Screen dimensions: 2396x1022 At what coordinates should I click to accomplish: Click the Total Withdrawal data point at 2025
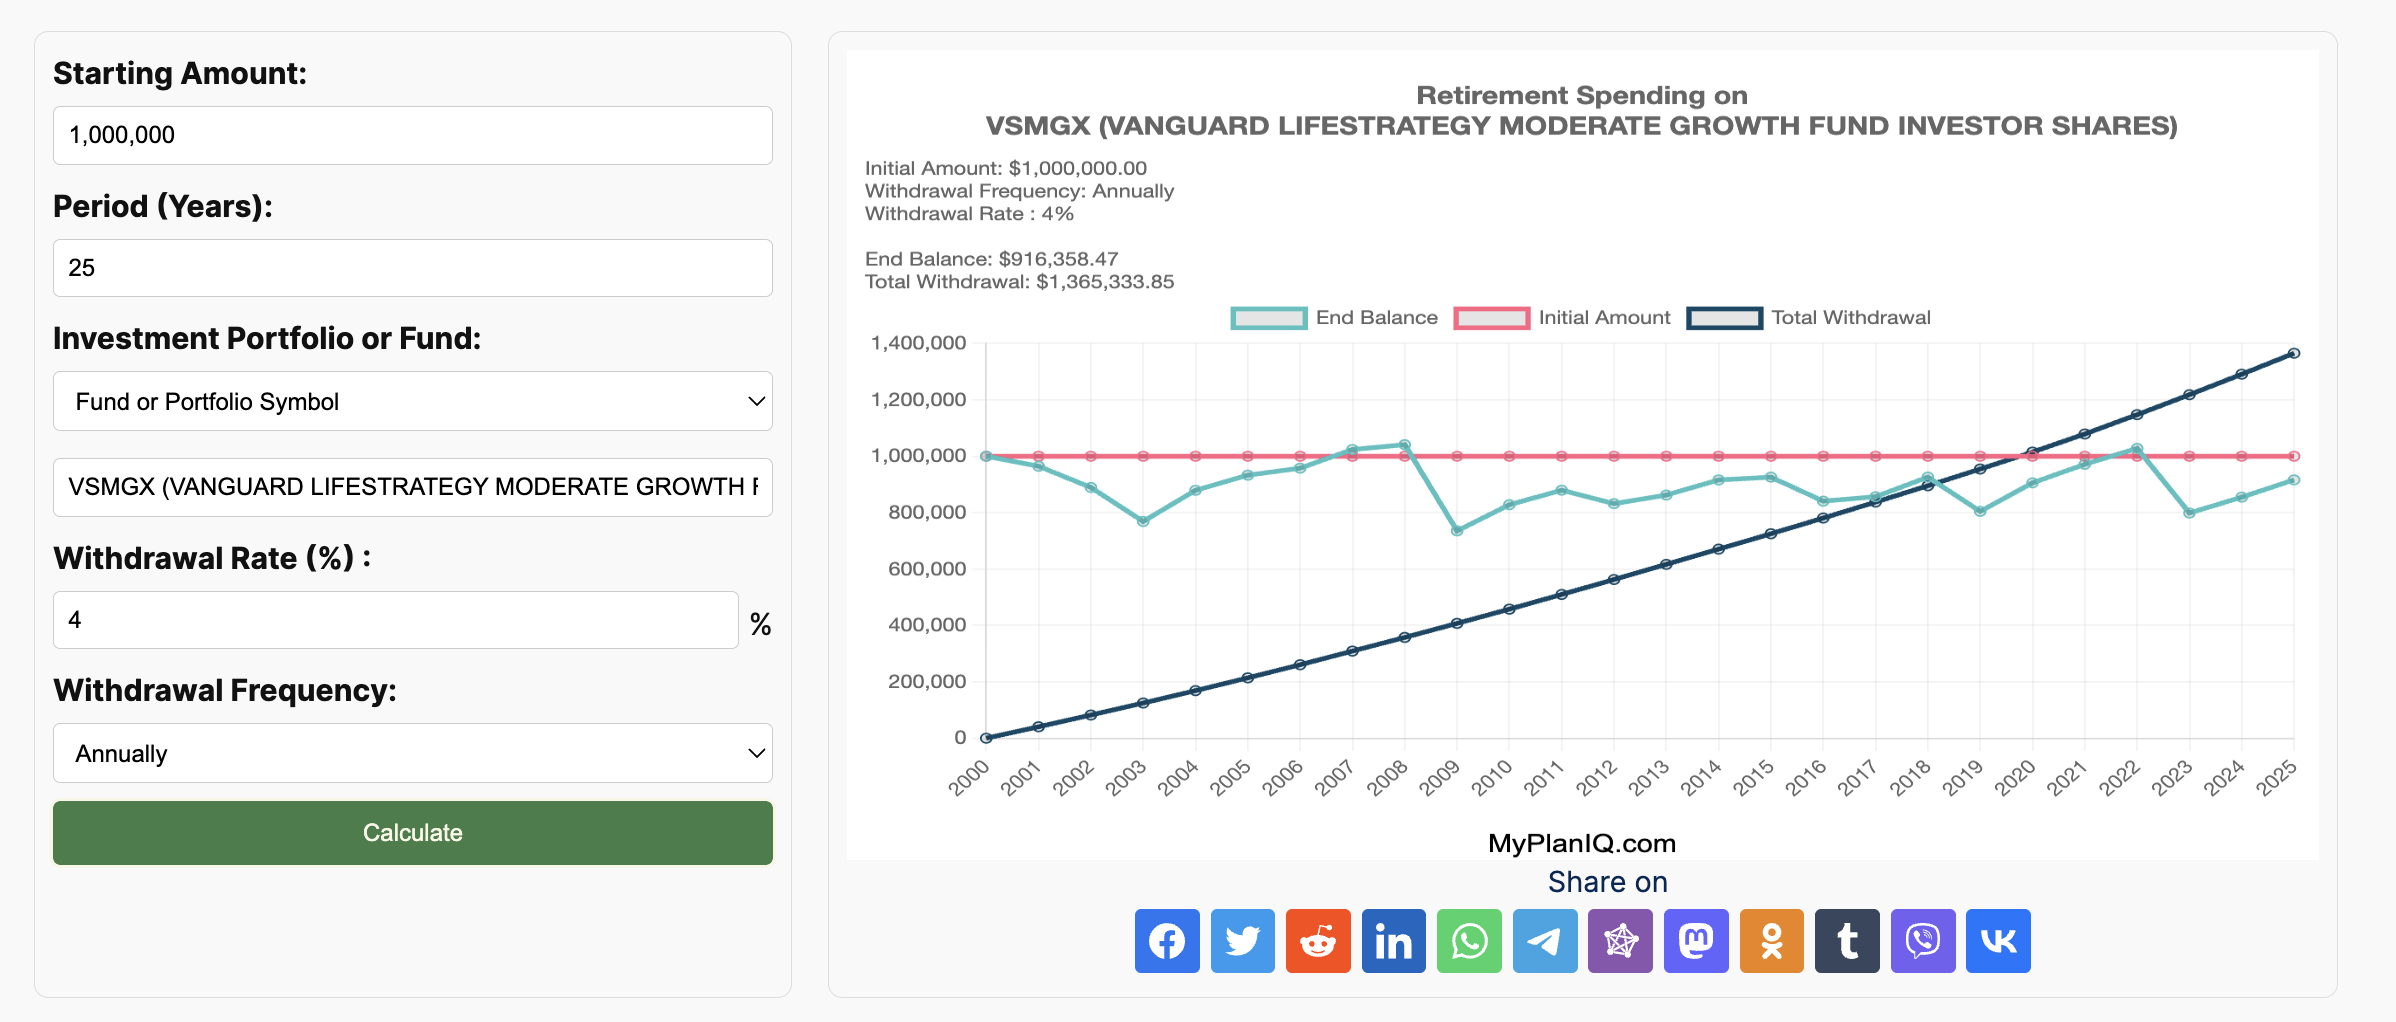coord(2294,353)
